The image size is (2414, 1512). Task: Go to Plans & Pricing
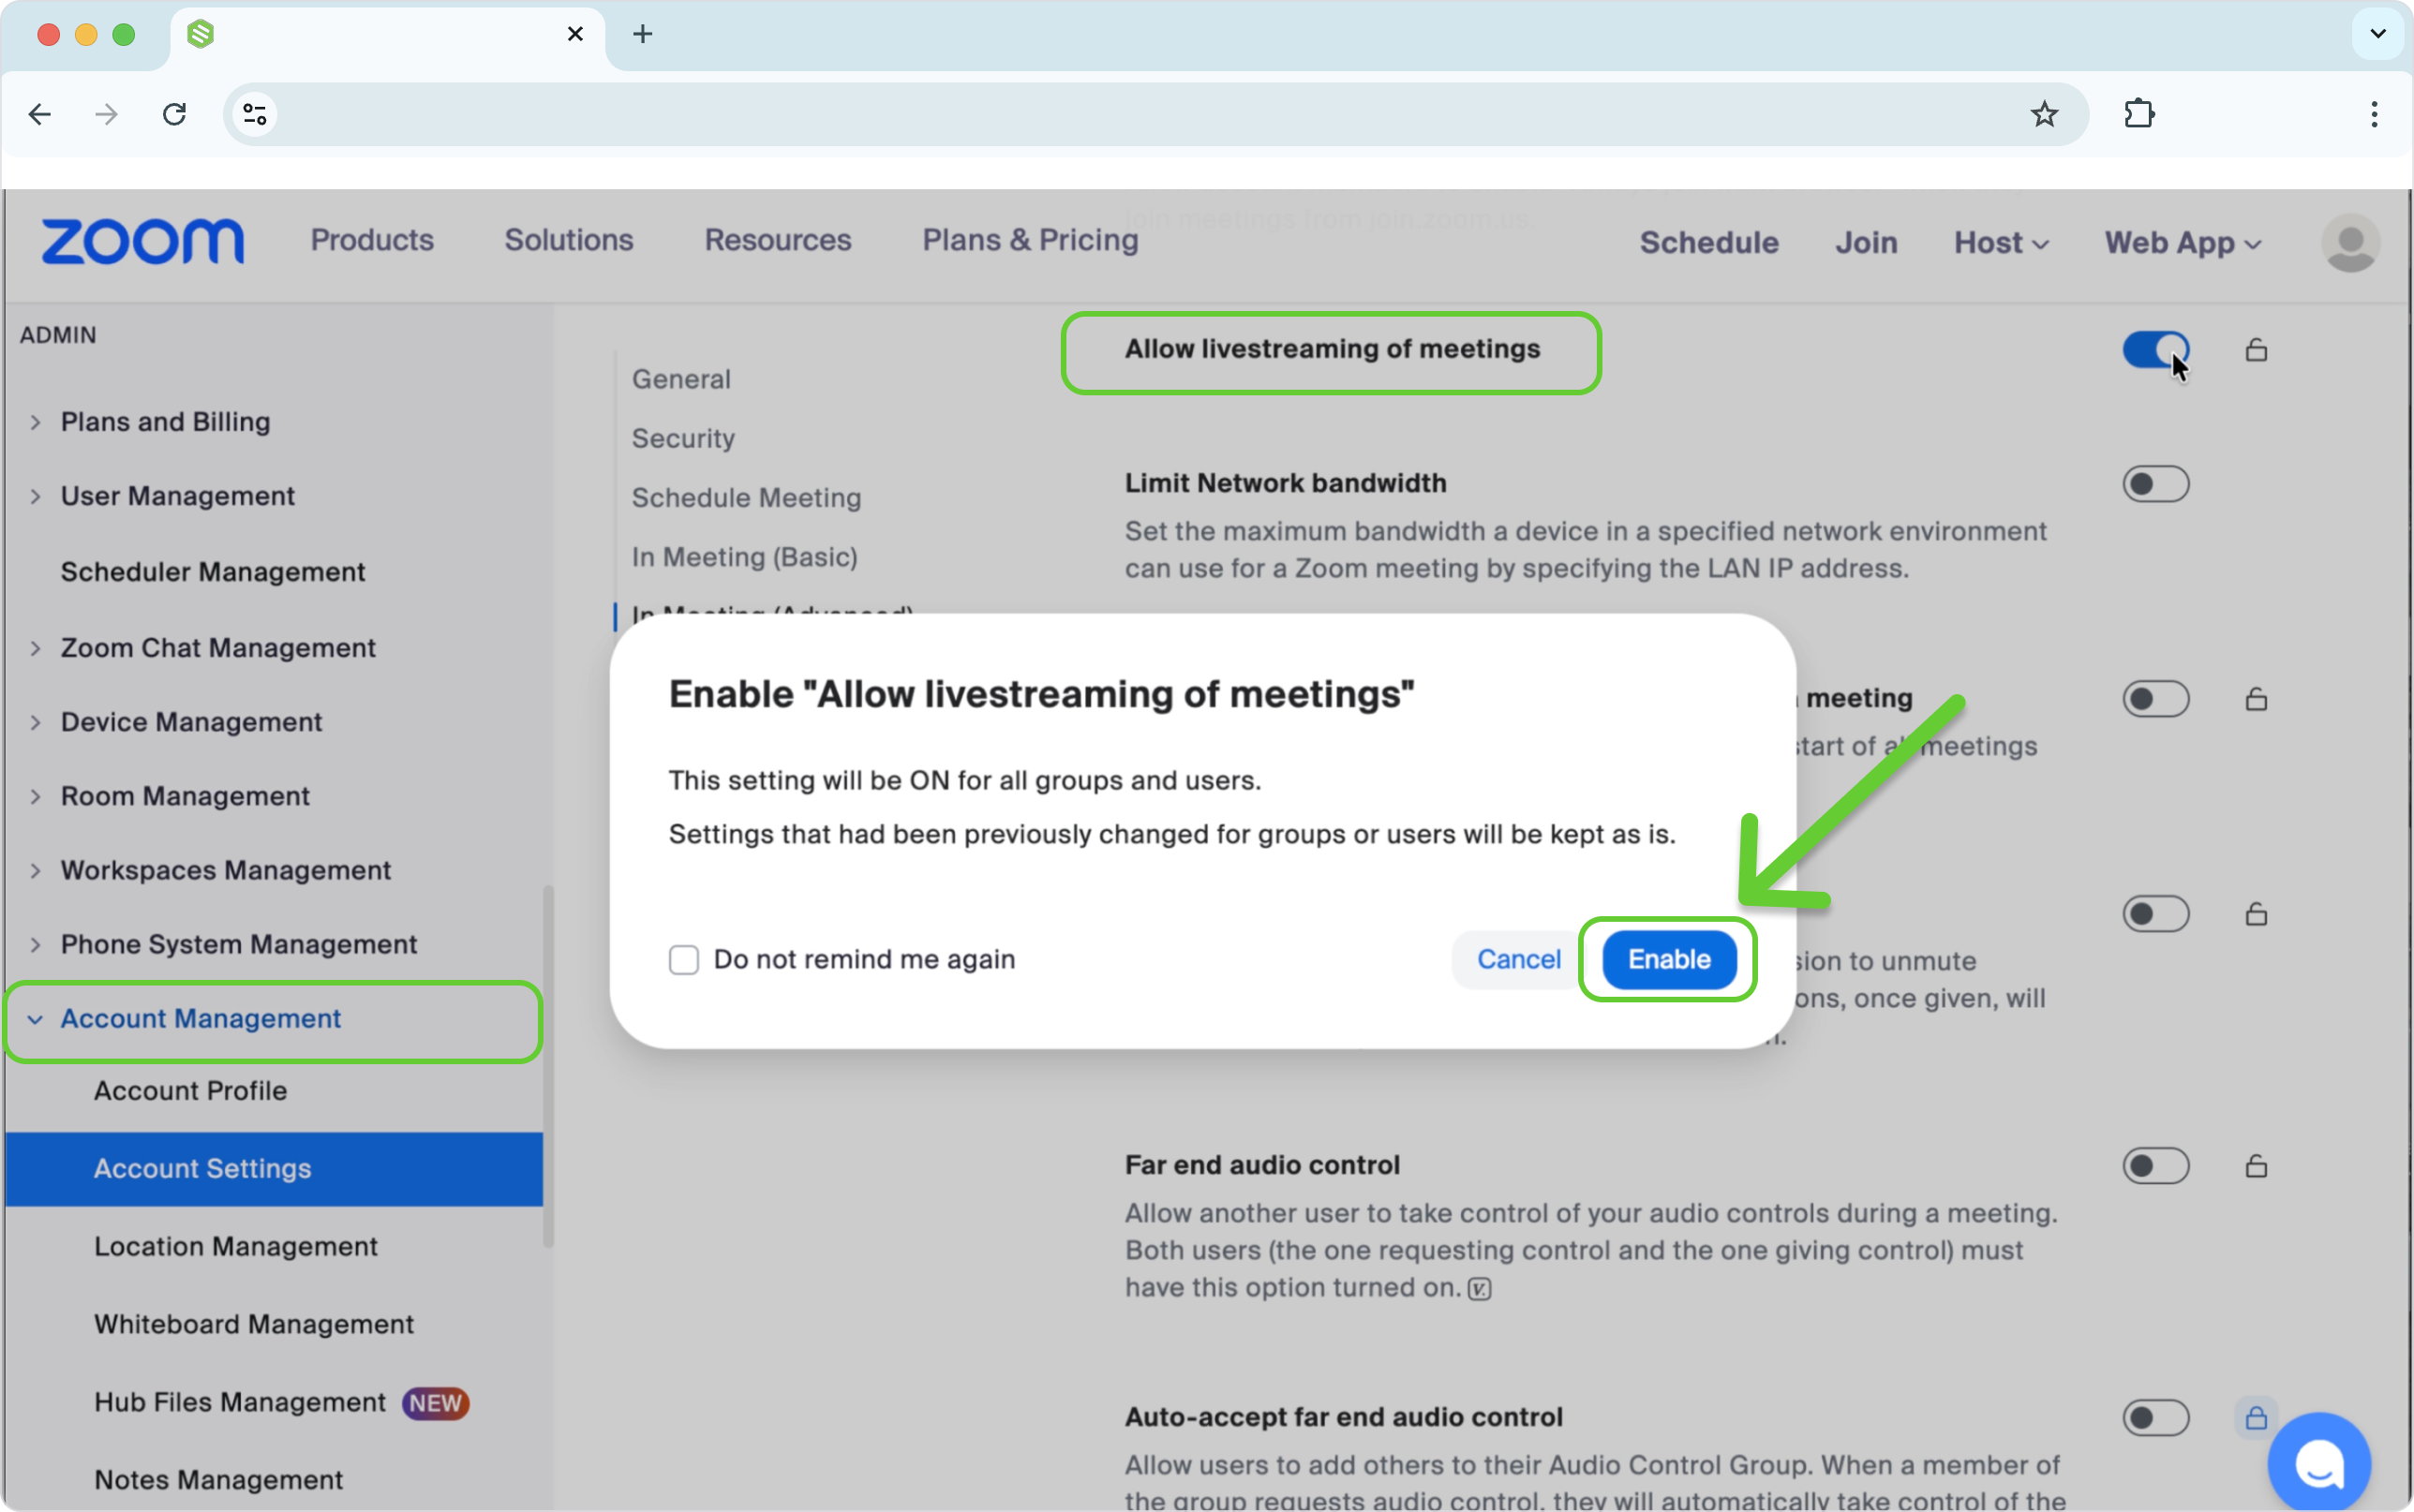(1030, 240)
